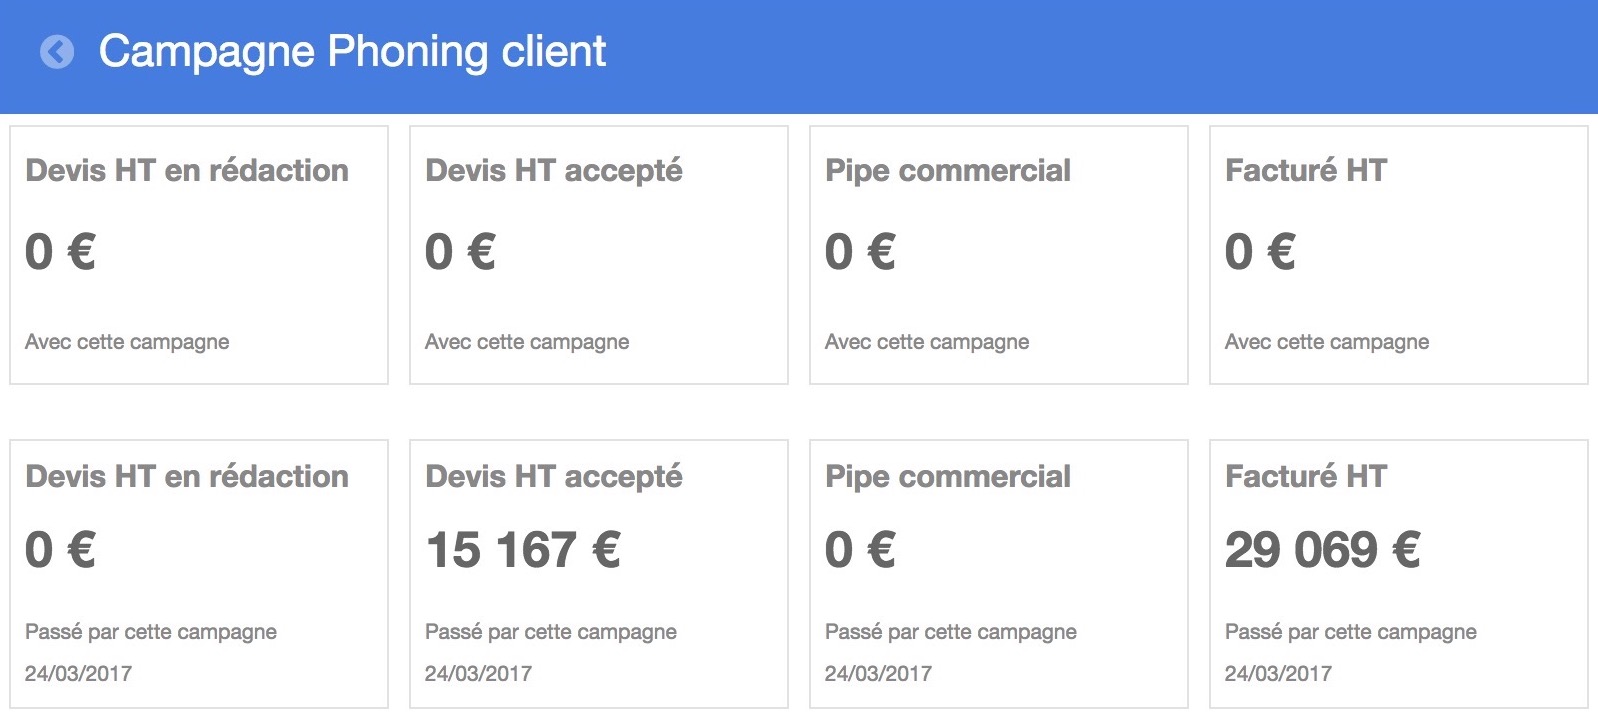The image size is (1598, 718).
Task: Click the 24/03/2017 date under Pipe commercial
Action: [x=878, y=673]
